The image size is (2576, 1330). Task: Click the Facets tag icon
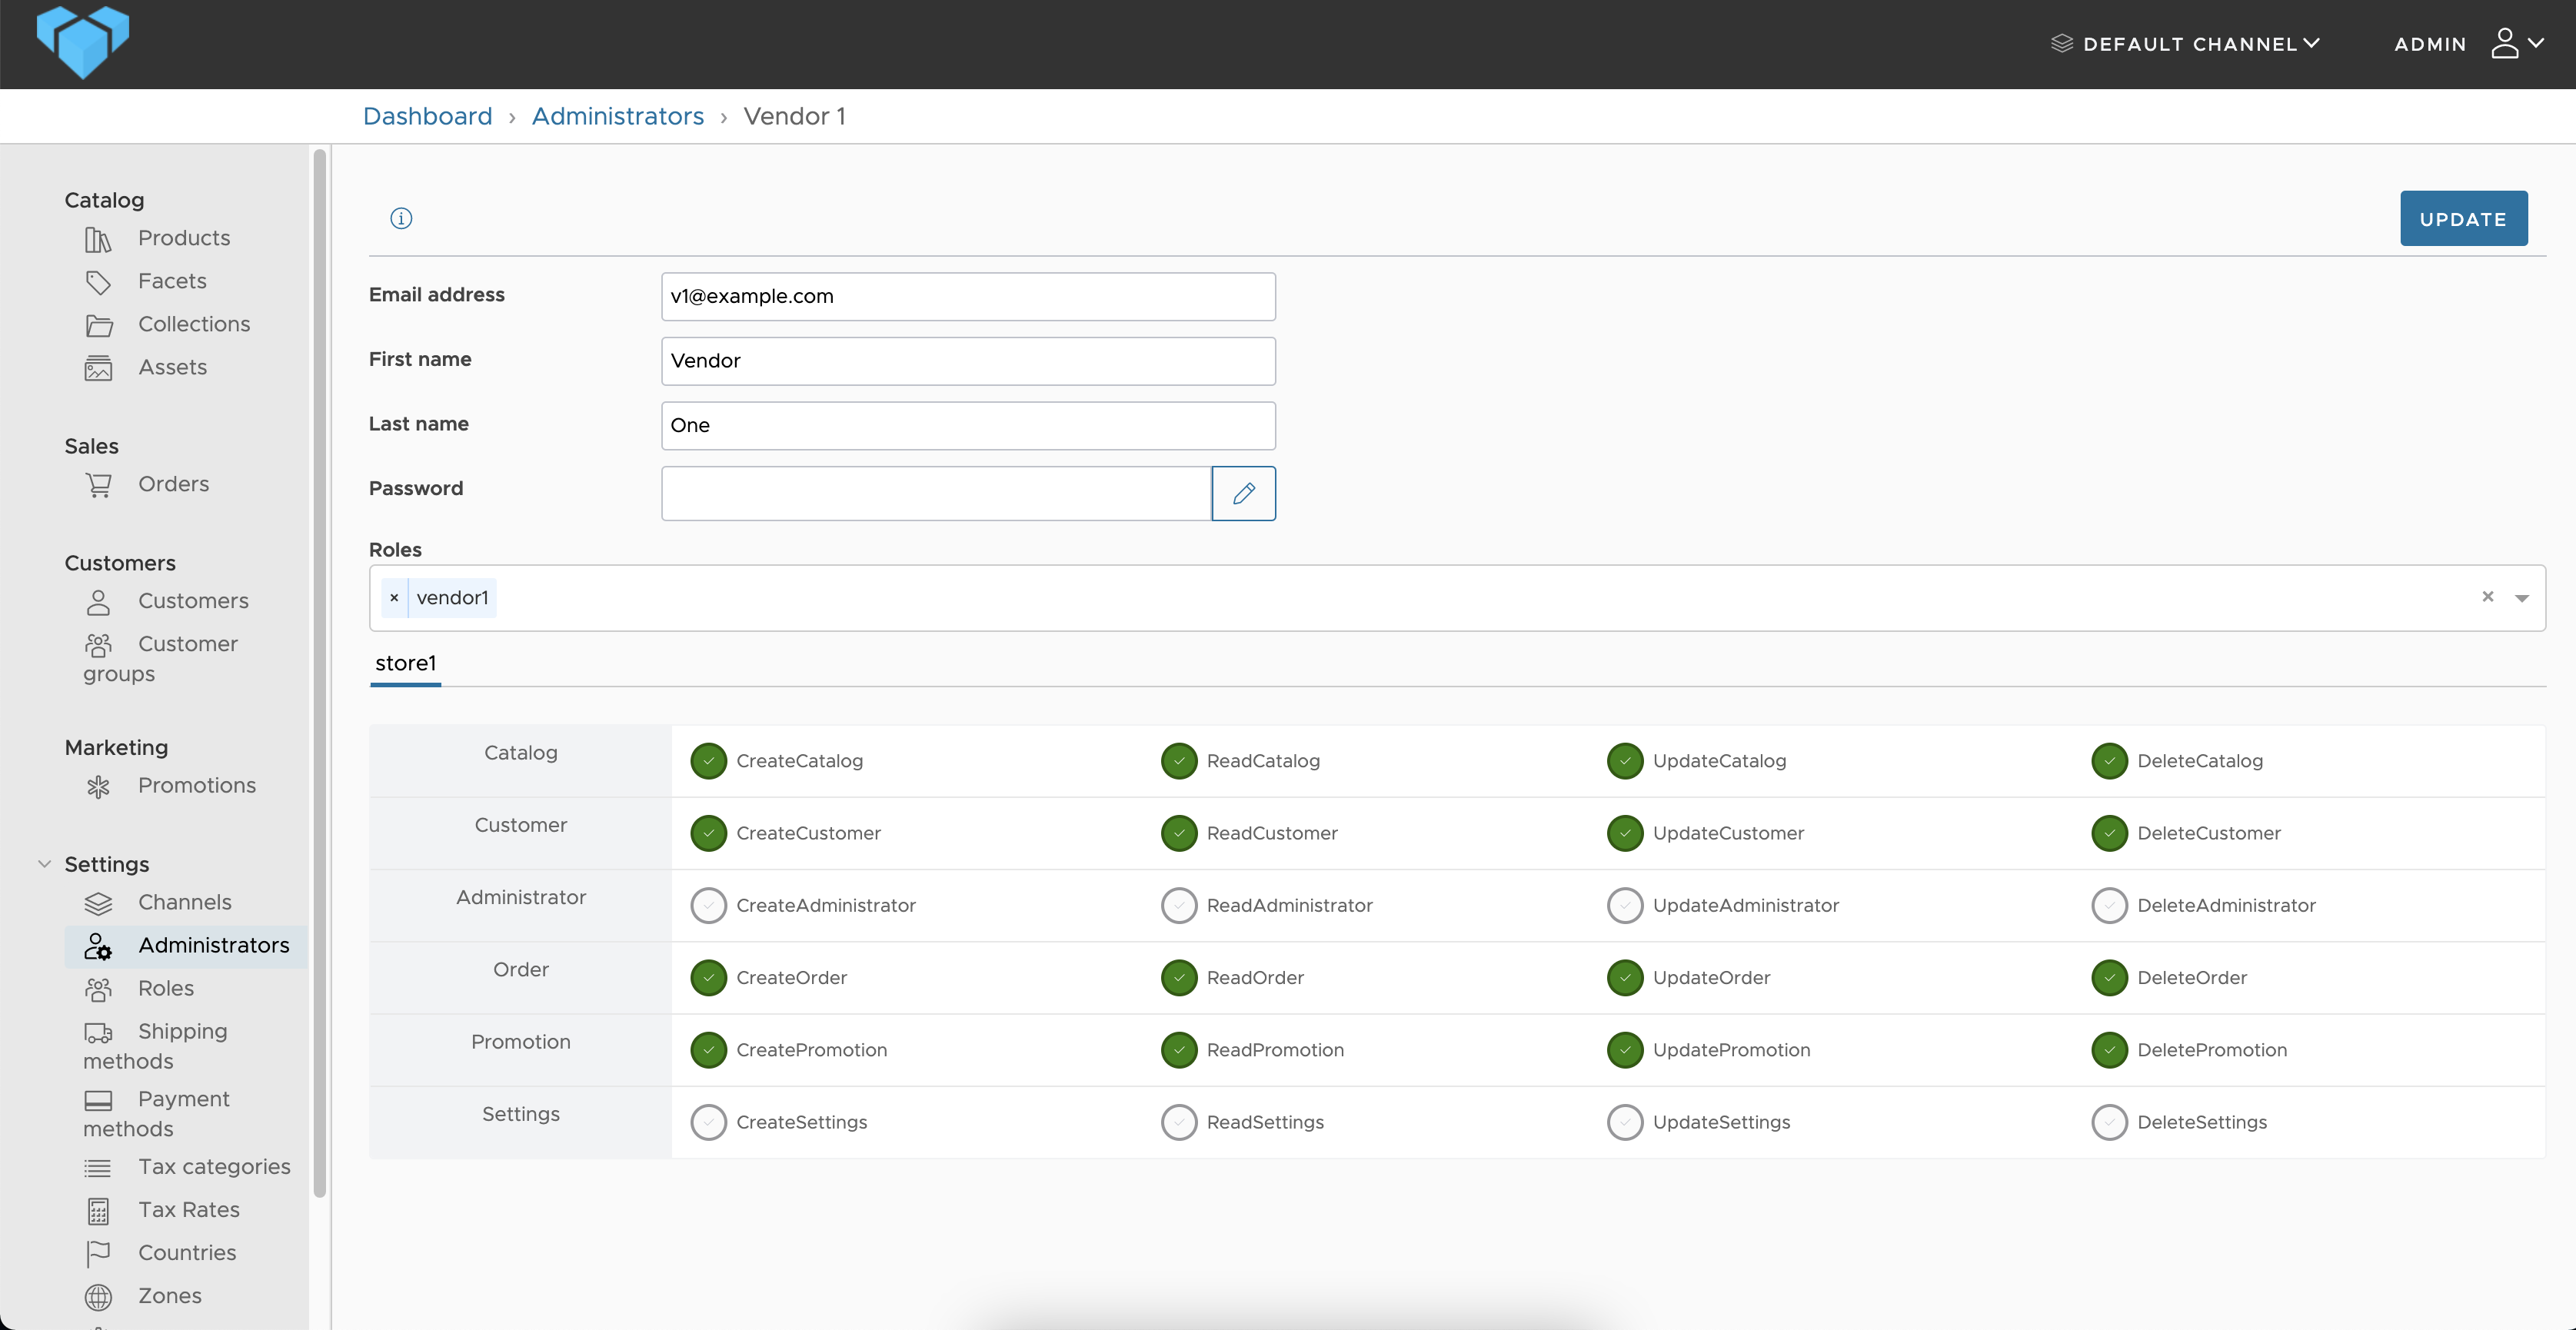click(98, 282)
